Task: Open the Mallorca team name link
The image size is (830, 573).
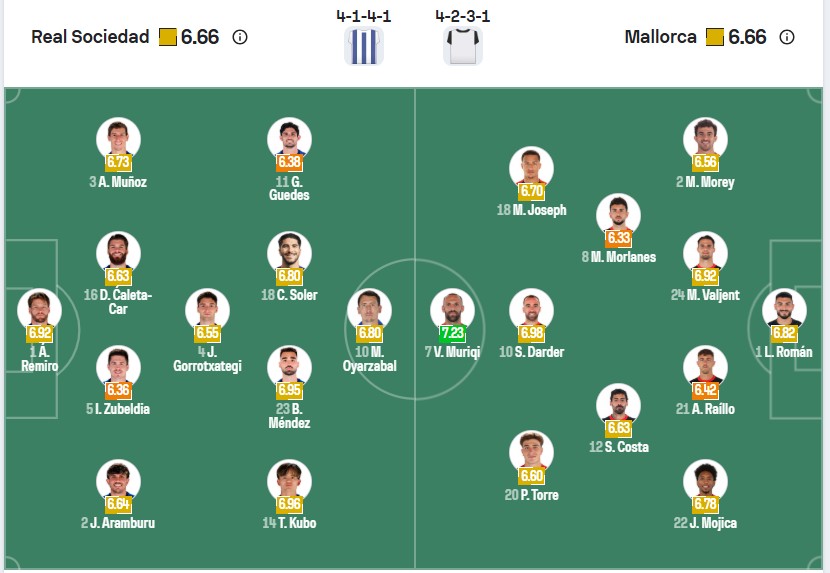Action: point(660,37)
